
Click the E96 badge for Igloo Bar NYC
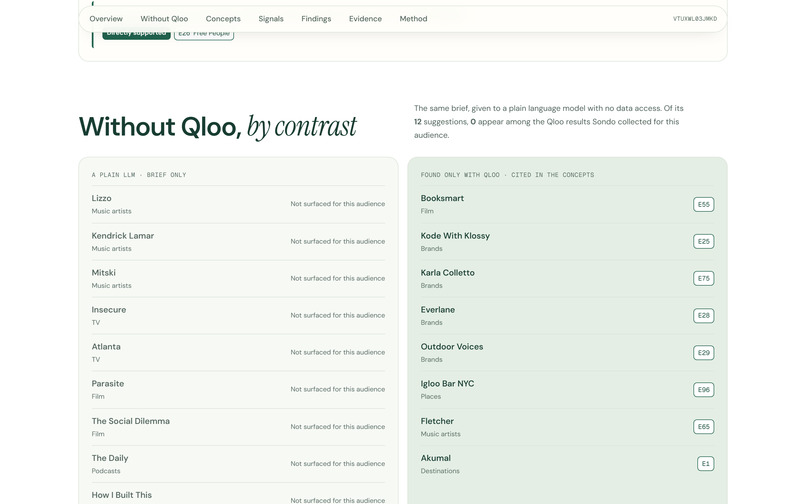(x=704, y=389)
